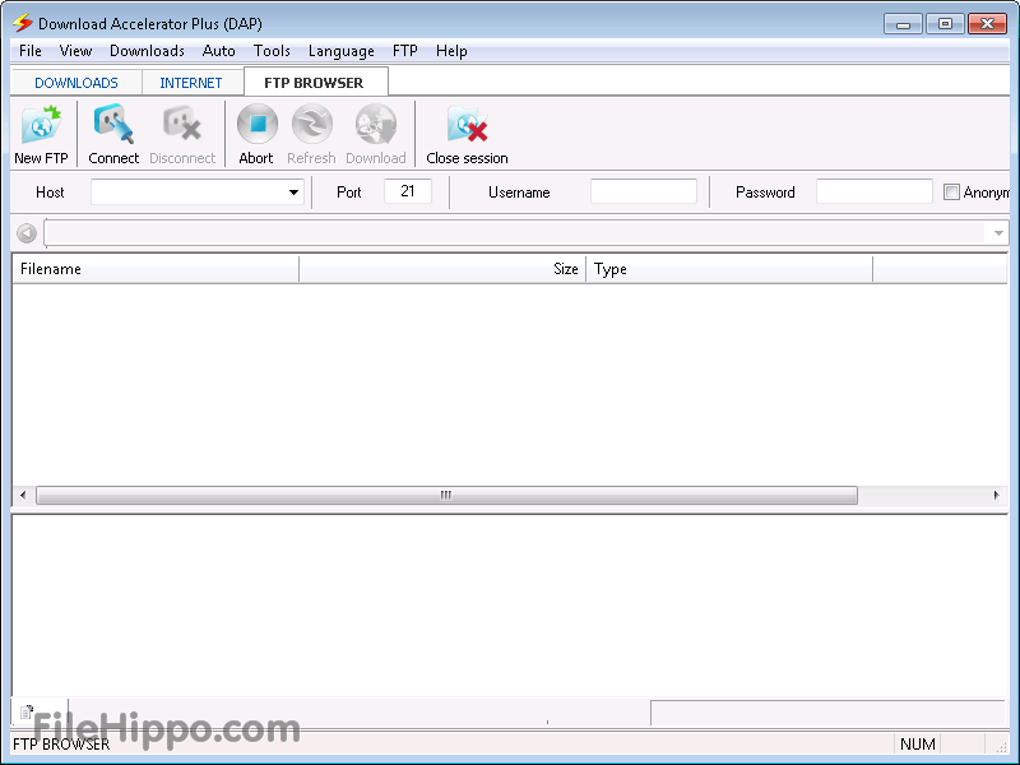This screenshot has height=765, width=1020.
Task: Switch to the INTERNET tab
Action: pyautogui.click(x=191, y=83)
